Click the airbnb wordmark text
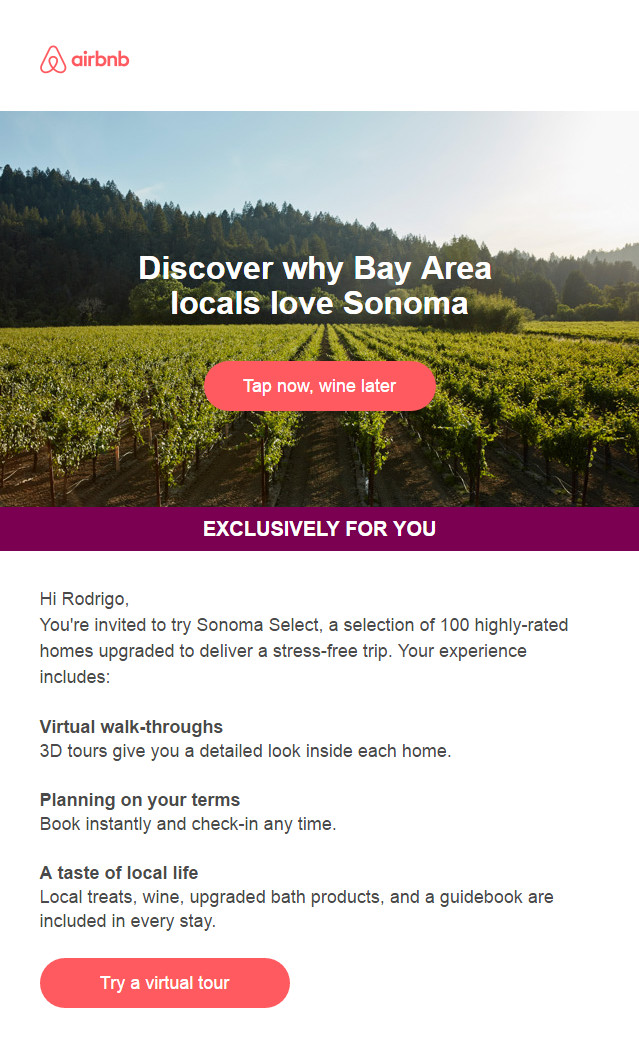 100,59
